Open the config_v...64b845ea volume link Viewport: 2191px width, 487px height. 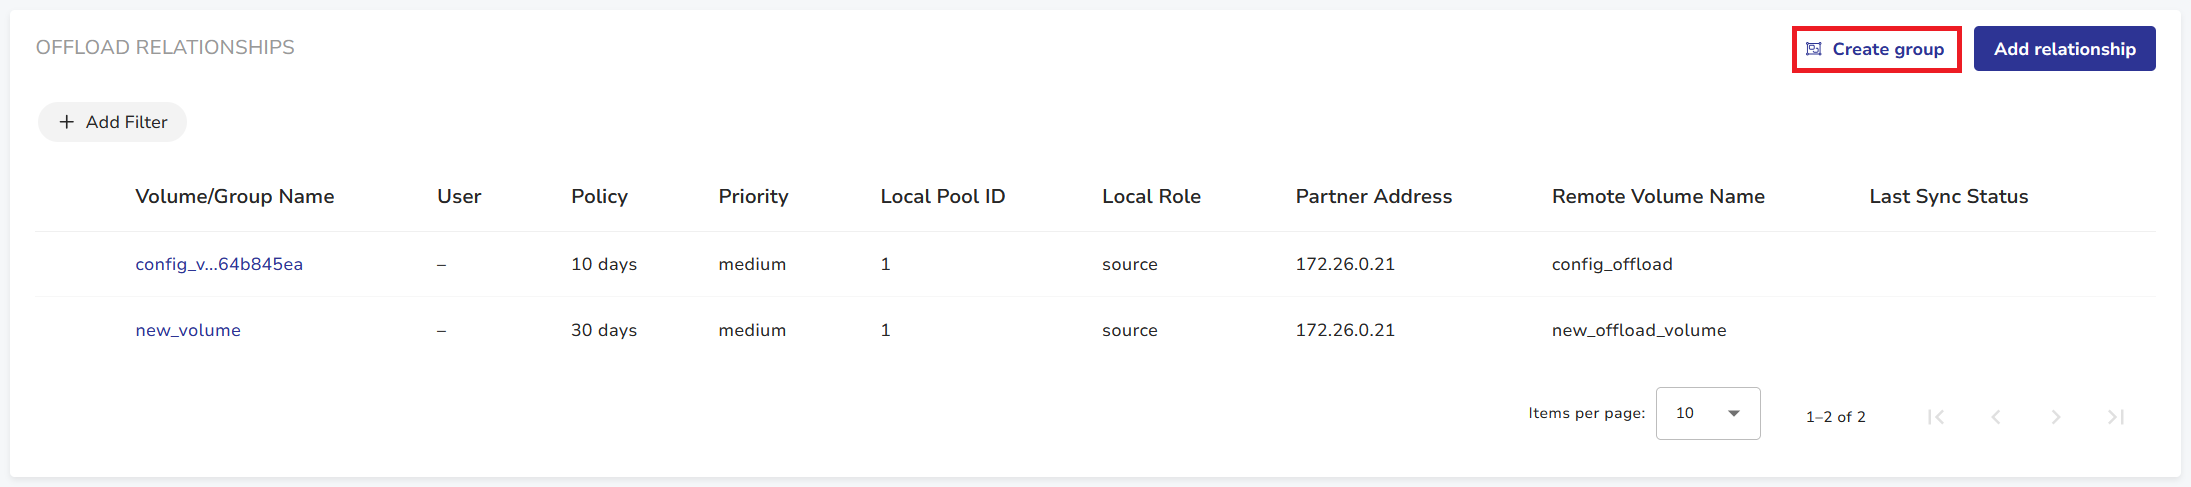coord(219,264)
